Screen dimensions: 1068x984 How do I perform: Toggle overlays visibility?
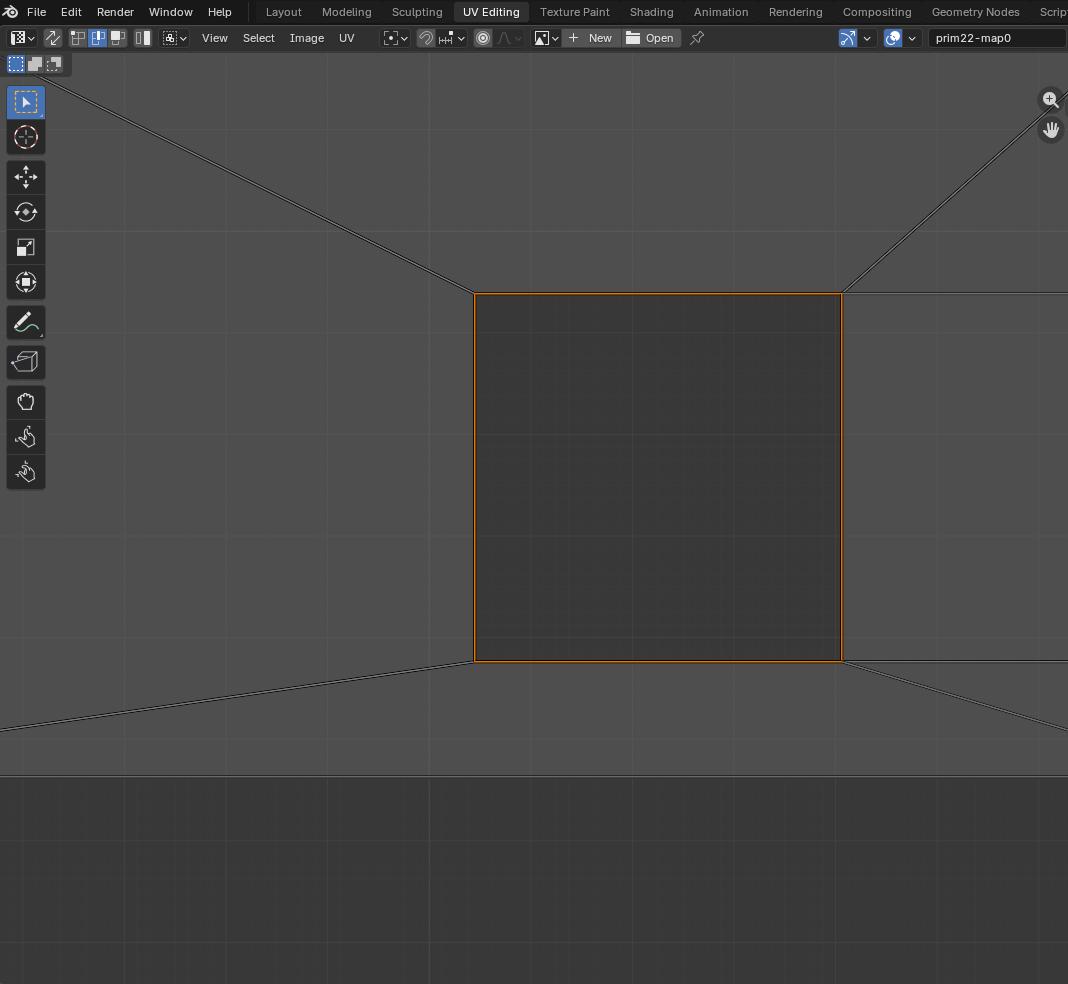pyautogui.click(x=893, y=38)
